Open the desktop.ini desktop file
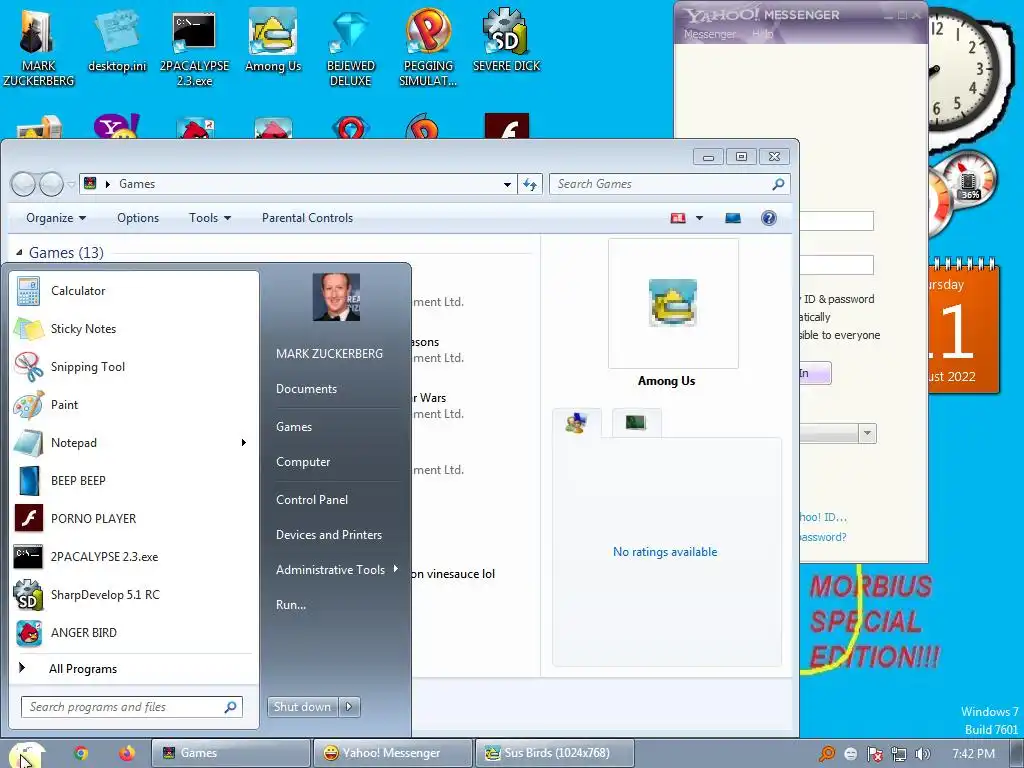This screenshot has width=1024, height=768. [117, 40]
